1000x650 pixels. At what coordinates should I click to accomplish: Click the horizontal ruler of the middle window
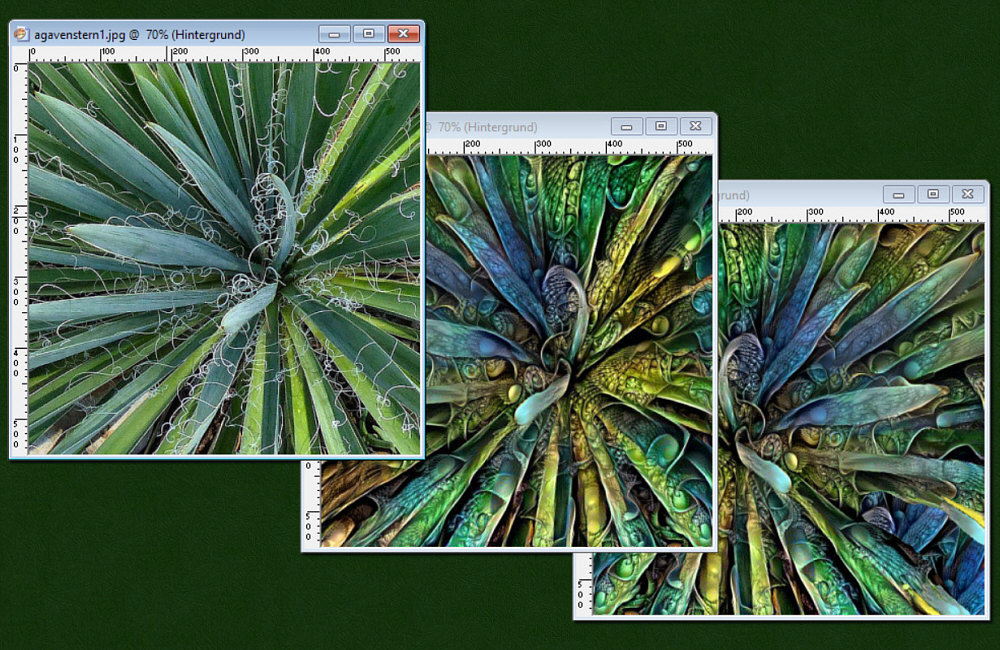pos(570,146)
